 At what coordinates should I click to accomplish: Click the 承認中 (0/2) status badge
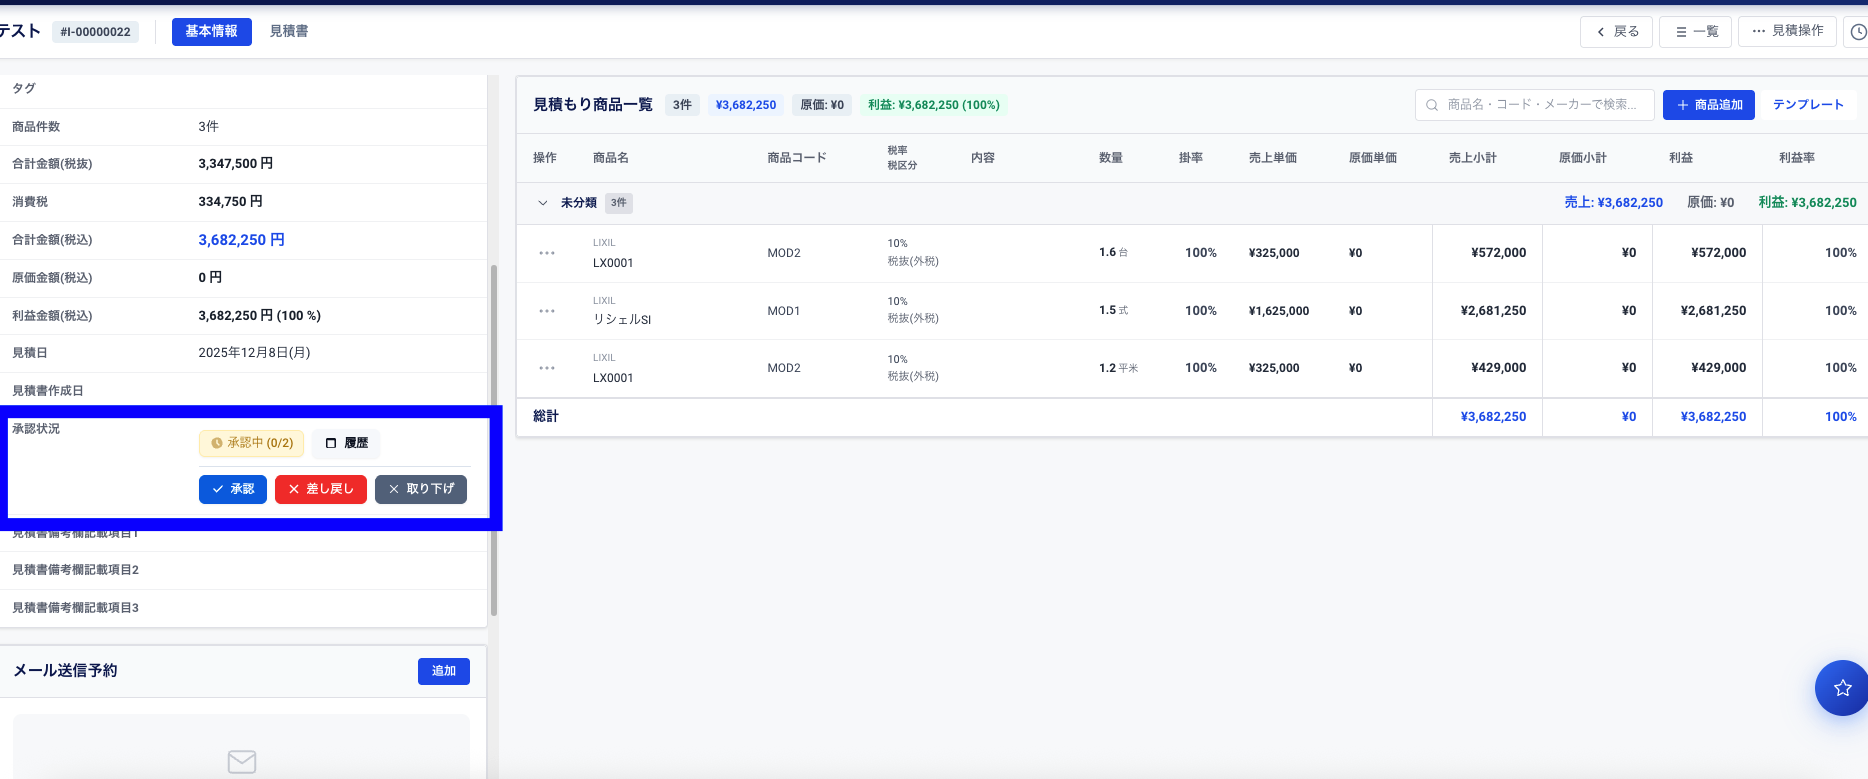252,443
